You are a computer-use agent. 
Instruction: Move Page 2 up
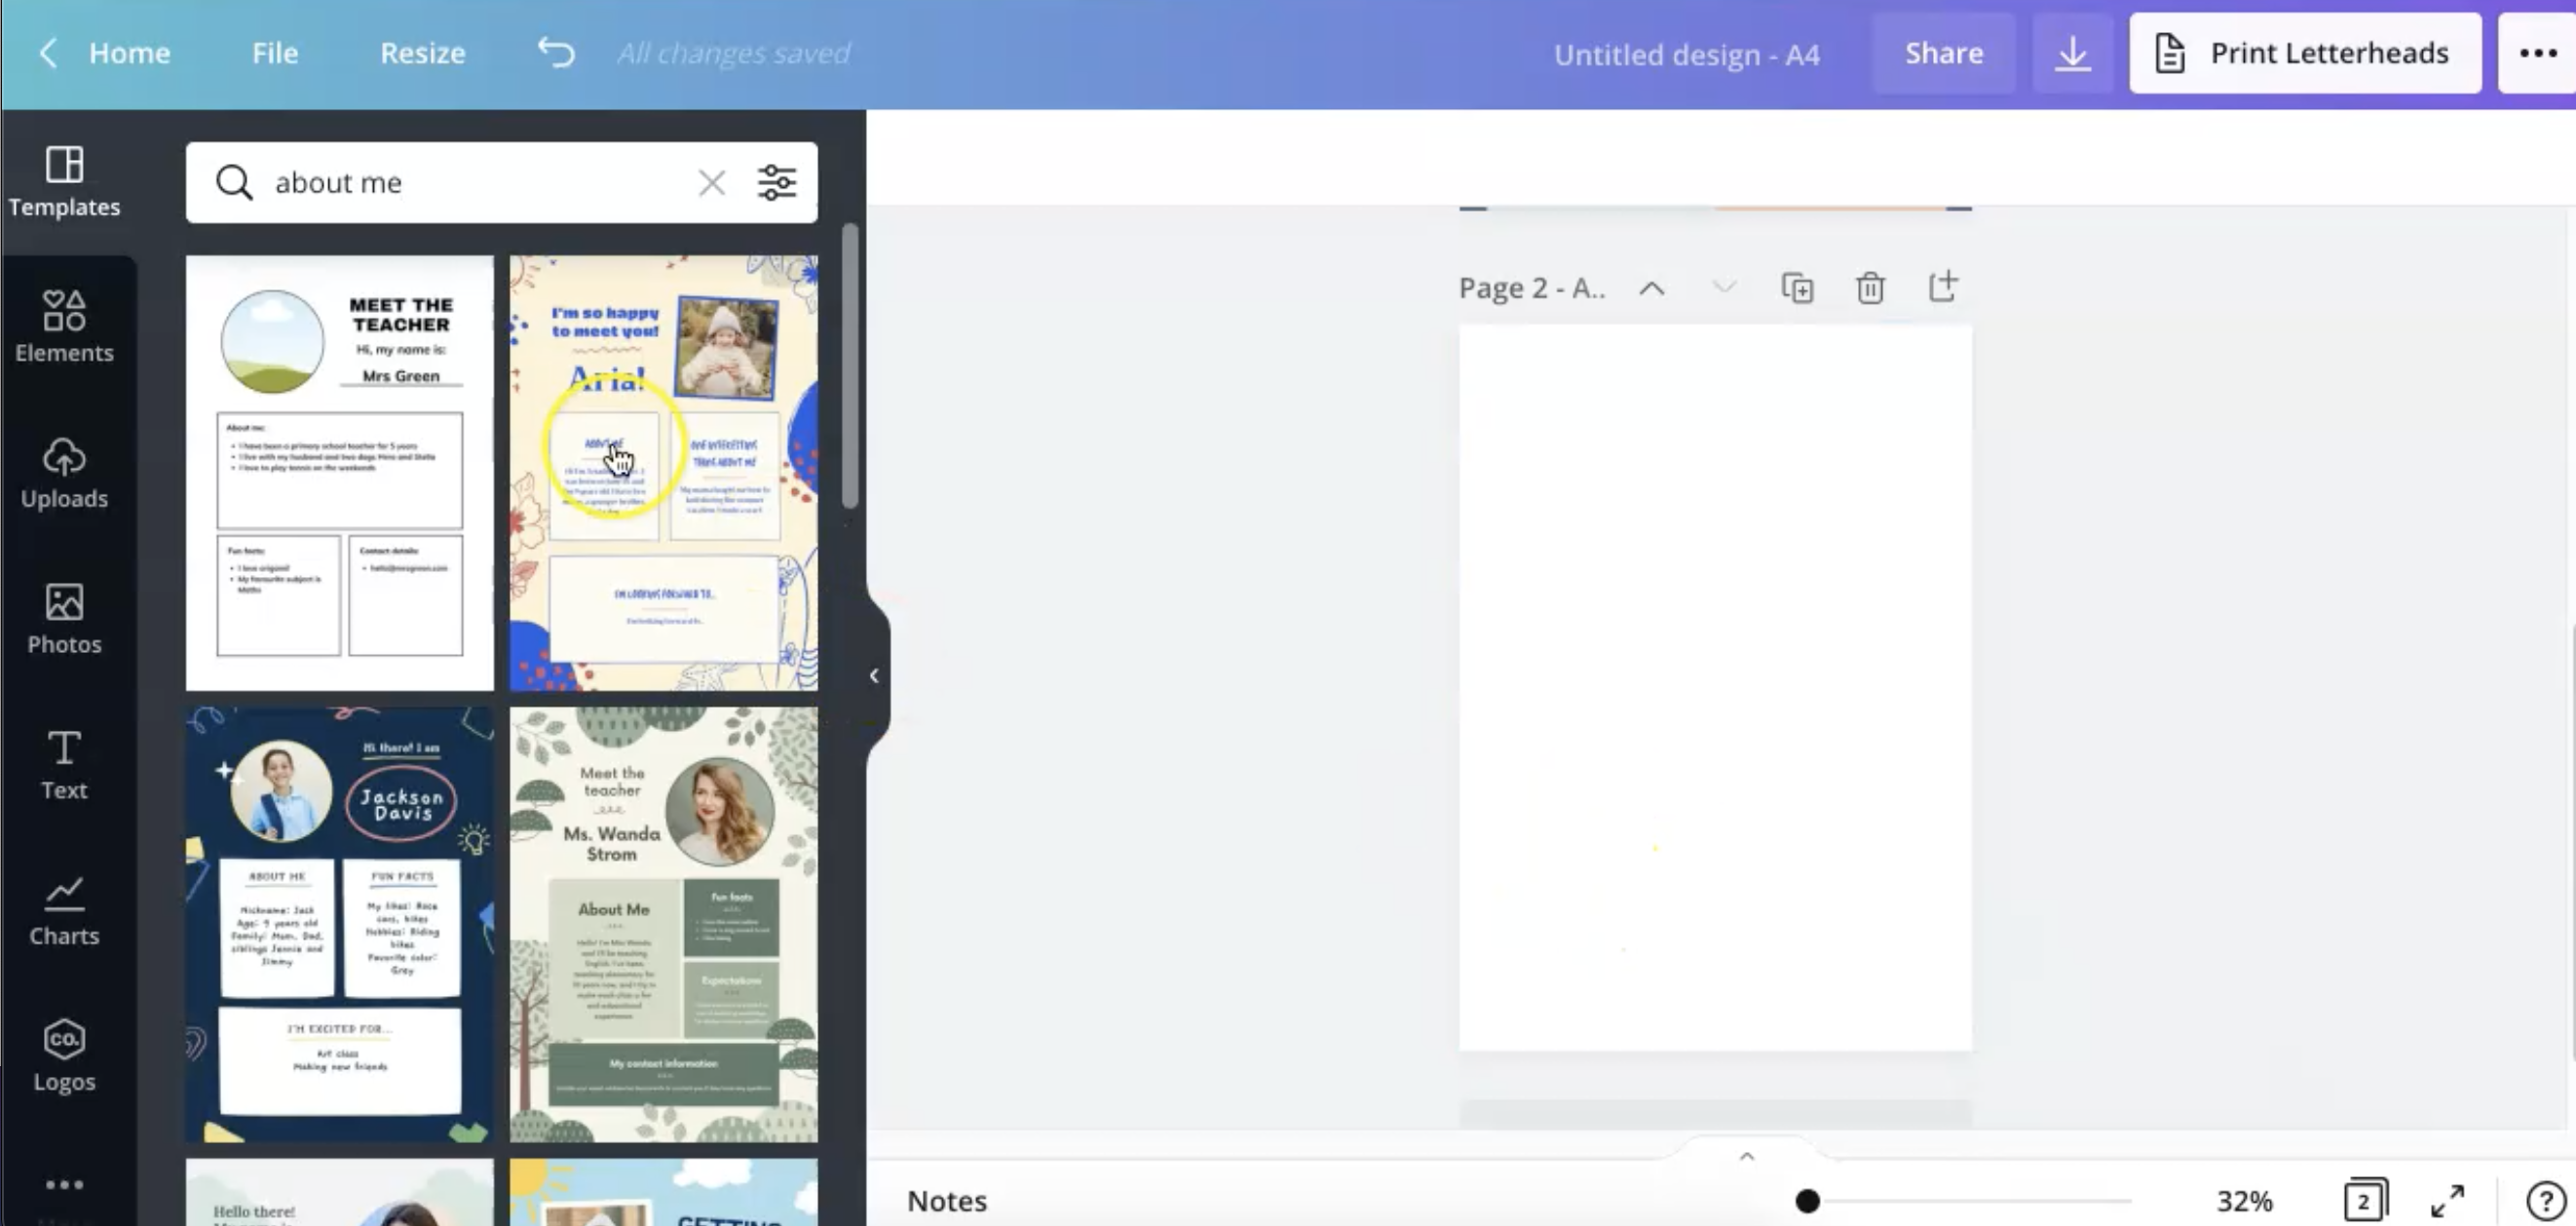click(1652, 289)
